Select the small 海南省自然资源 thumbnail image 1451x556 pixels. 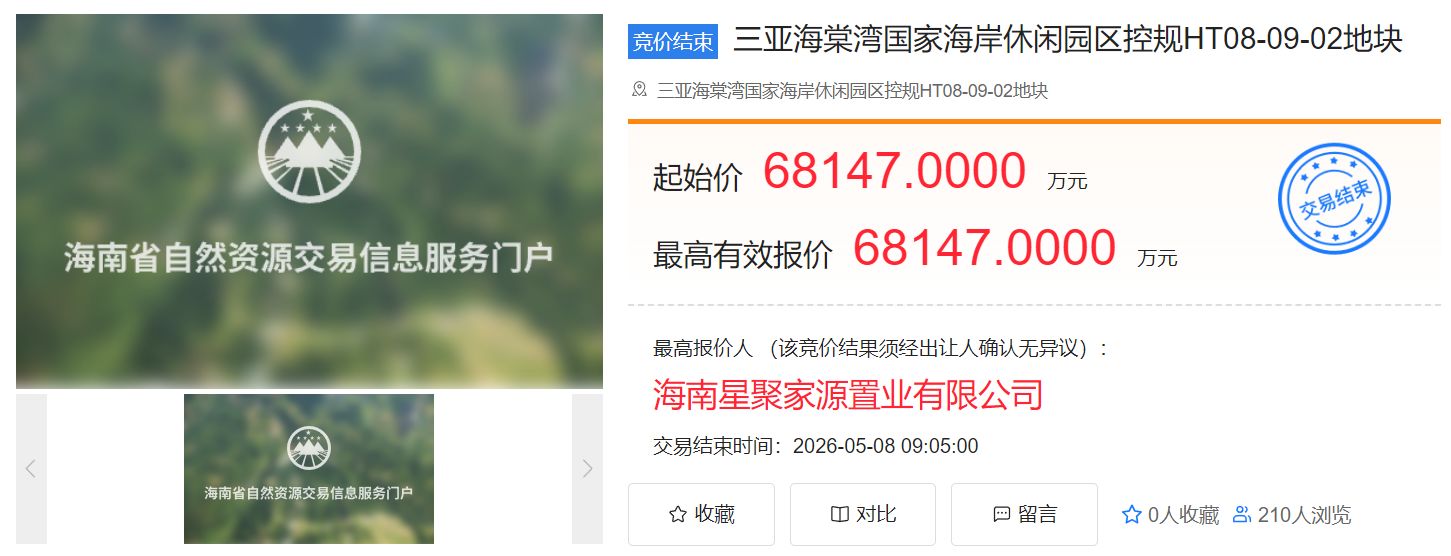(309, 469)
